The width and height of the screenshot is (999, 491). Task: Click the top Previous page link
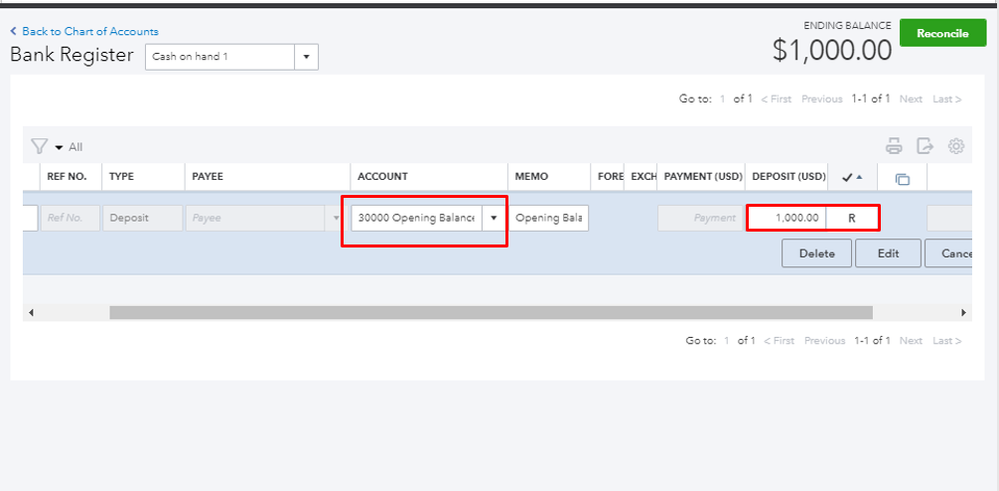coord(822,99)
